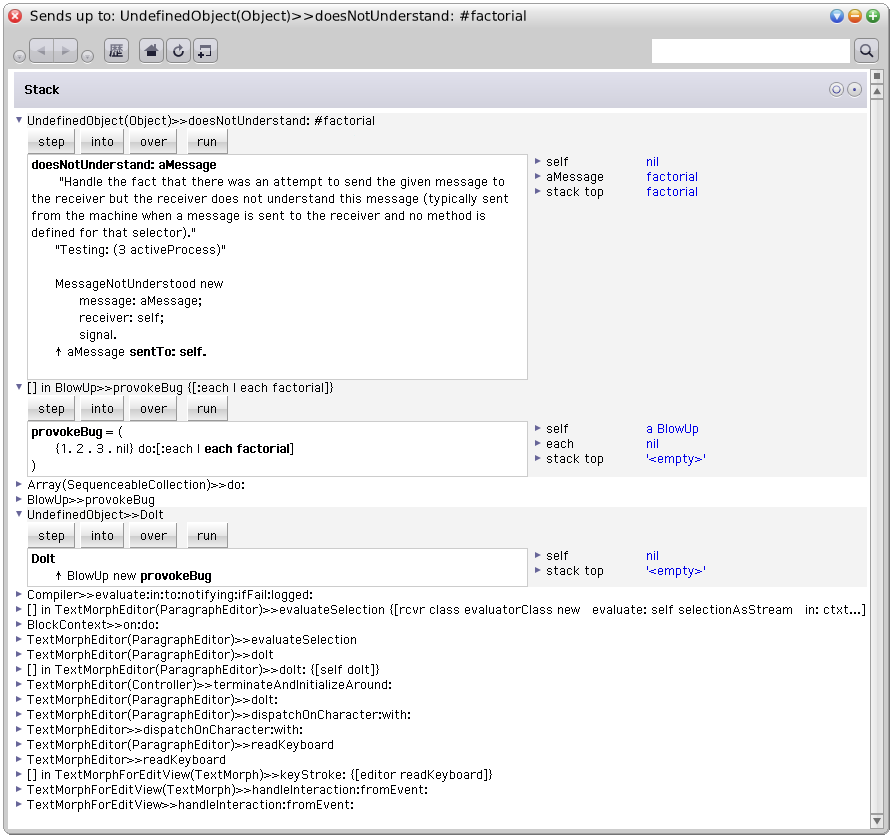Click 'BlowUp new provokeBug' in the DoIt source
The height and width of the screenshot is (839, 892).
(139, 576)
